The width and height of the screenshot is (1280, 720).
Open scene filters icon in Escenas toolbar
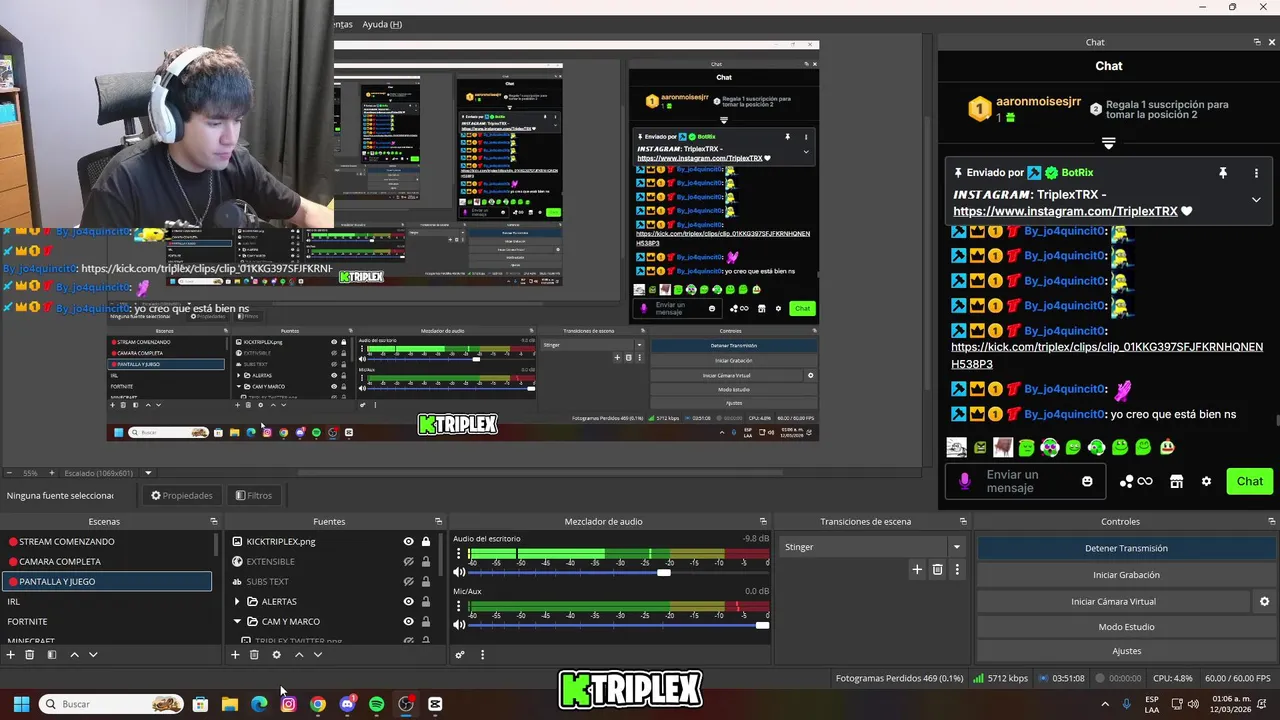coord(52,655)
